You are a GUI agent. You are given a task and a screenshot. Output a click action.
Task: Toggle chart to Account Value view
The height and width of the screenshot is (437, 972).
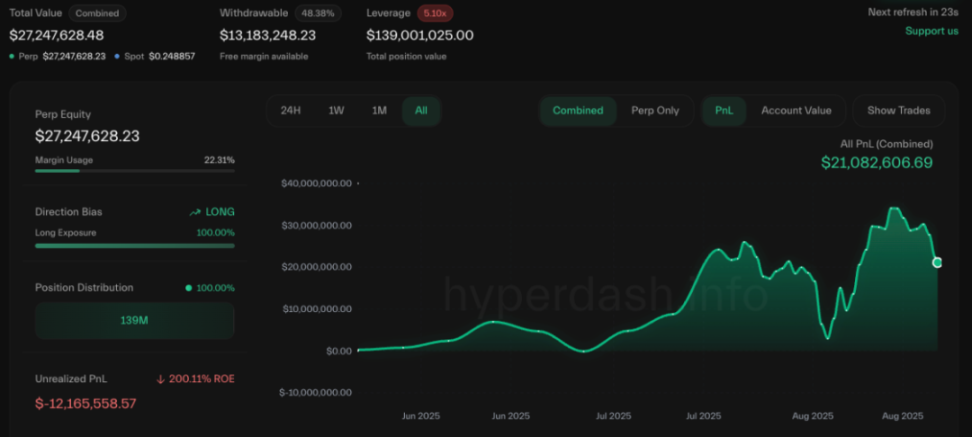coord(796,111)
